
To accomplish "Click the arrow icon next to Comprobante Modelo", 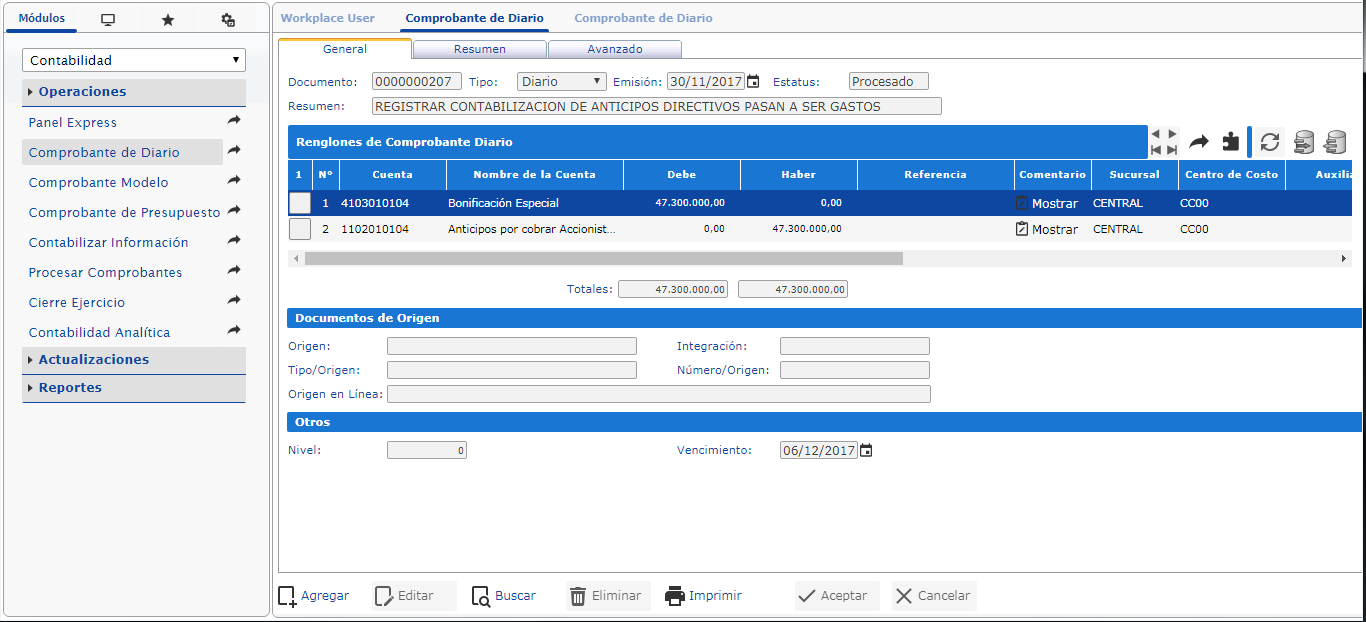I will click(234, 181).
